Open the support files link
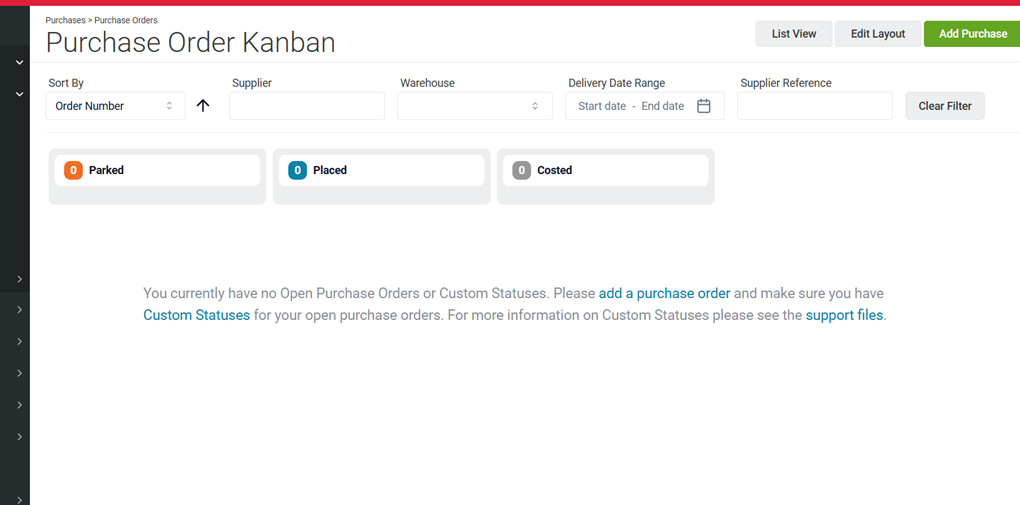 click(844, 316)
